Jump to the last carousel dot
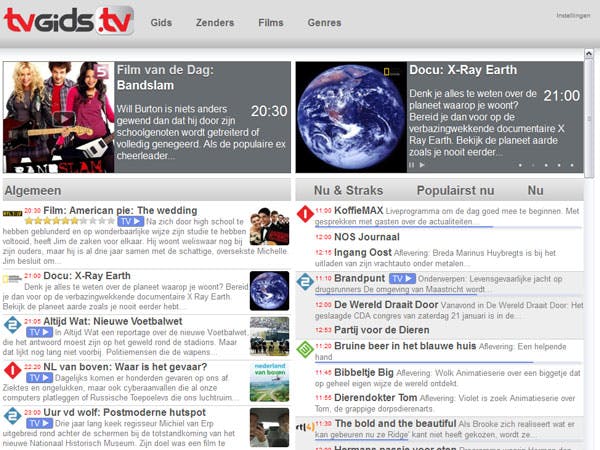This screenshot has width=600, height=450. (x=572, y=165)
